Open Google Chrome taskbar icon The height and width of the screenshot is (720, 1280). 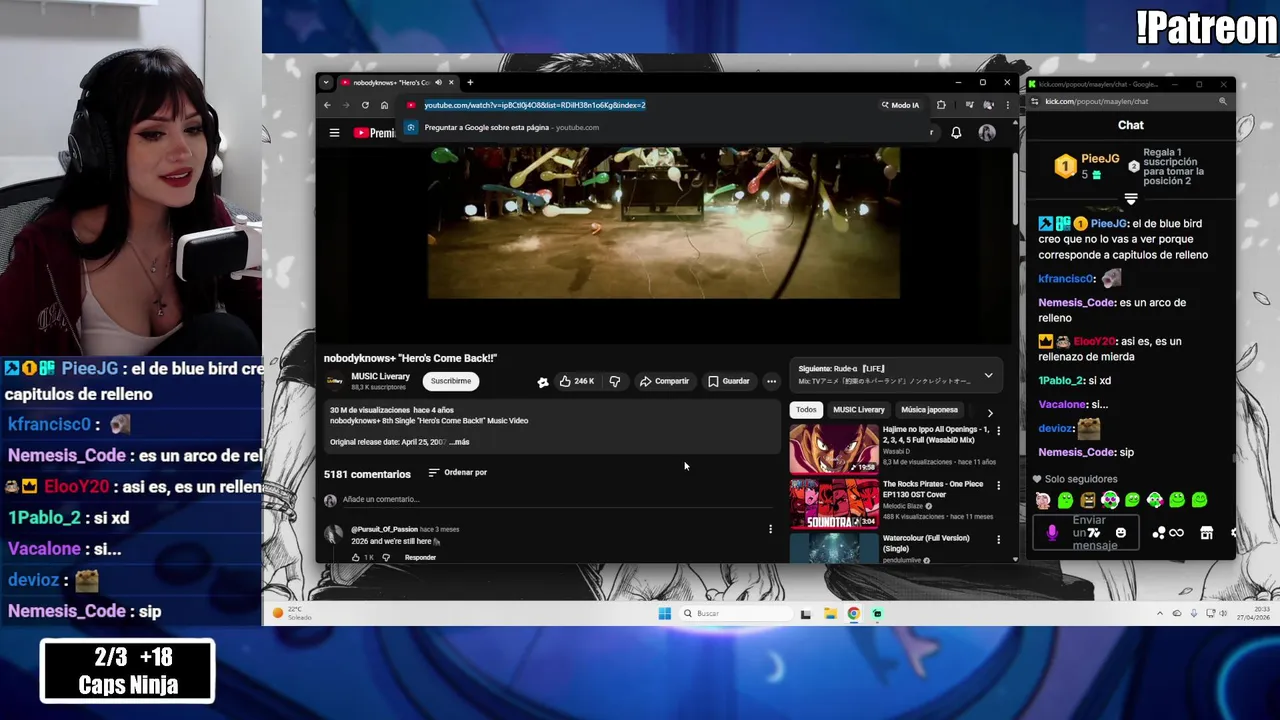pyautogui.click(x=853, y=613)
